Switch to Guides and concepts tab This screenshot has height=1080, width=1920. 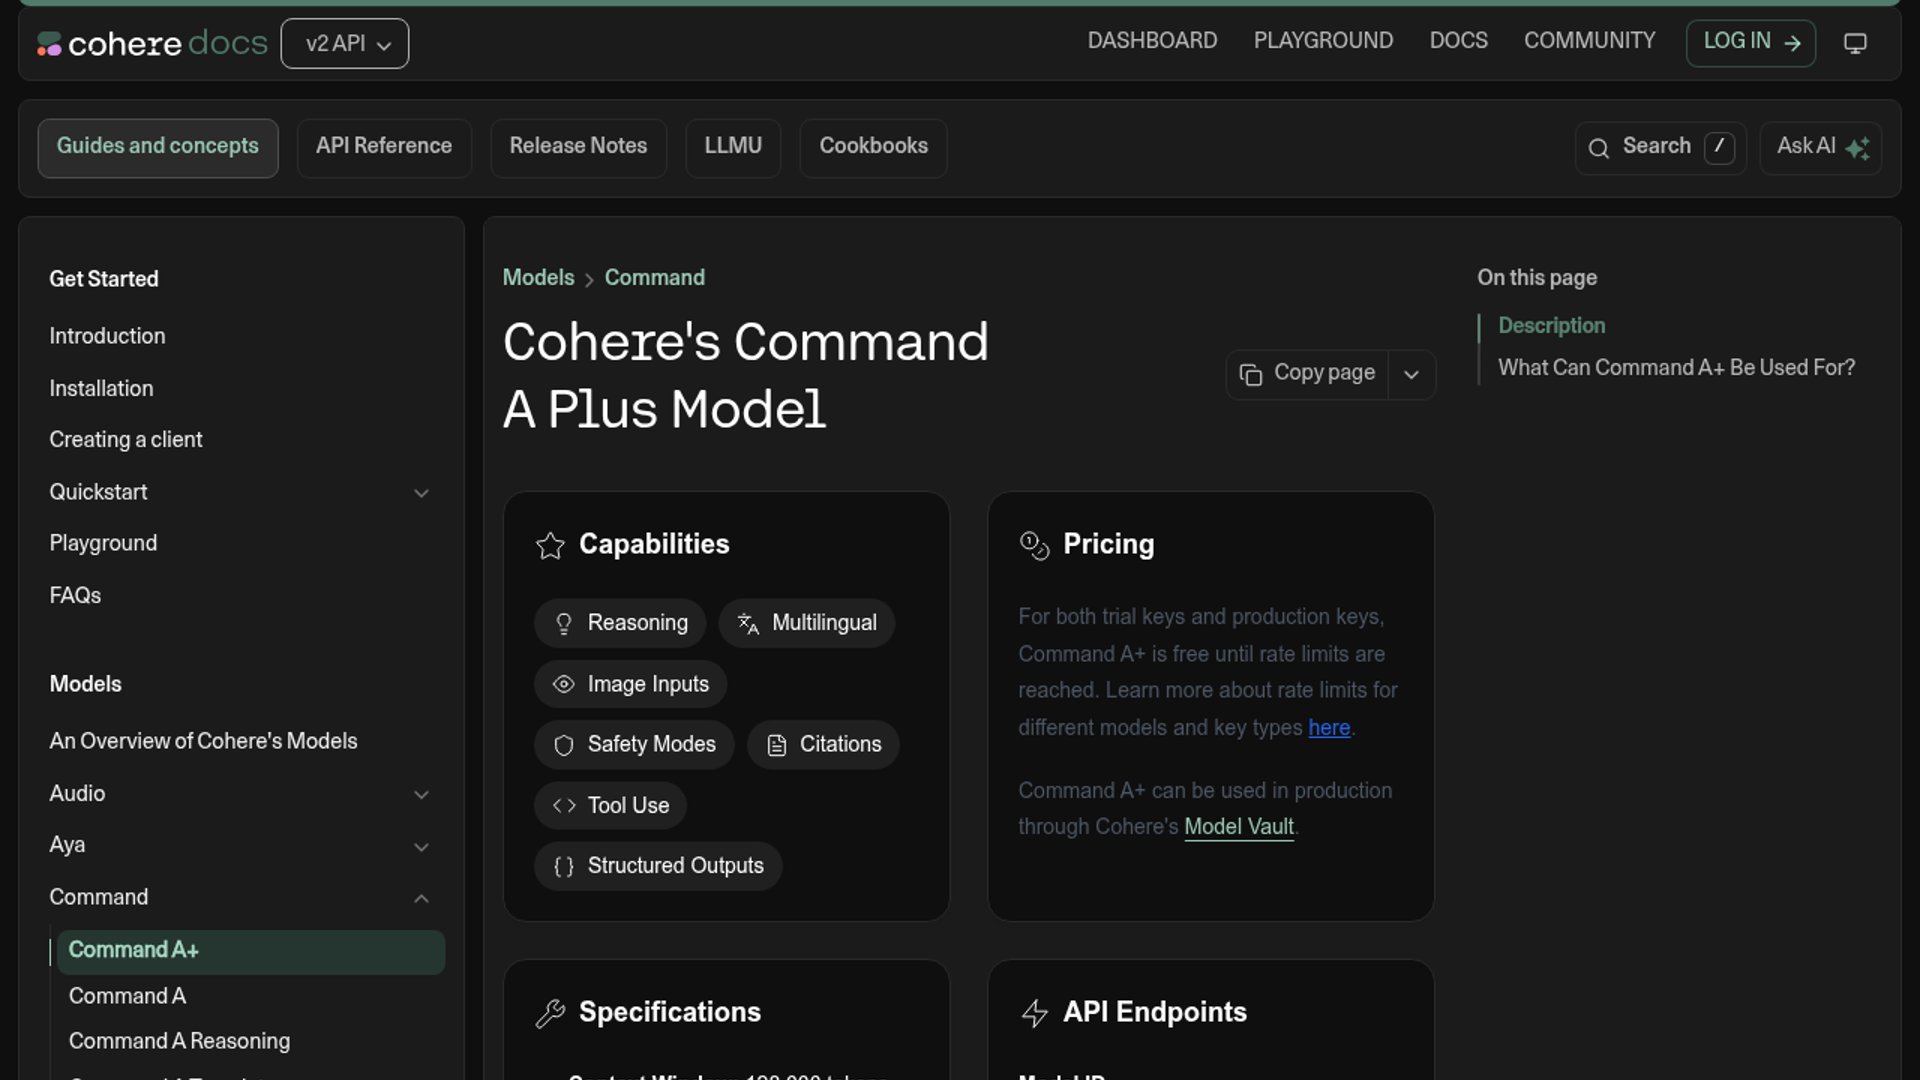tap(158, 148)
